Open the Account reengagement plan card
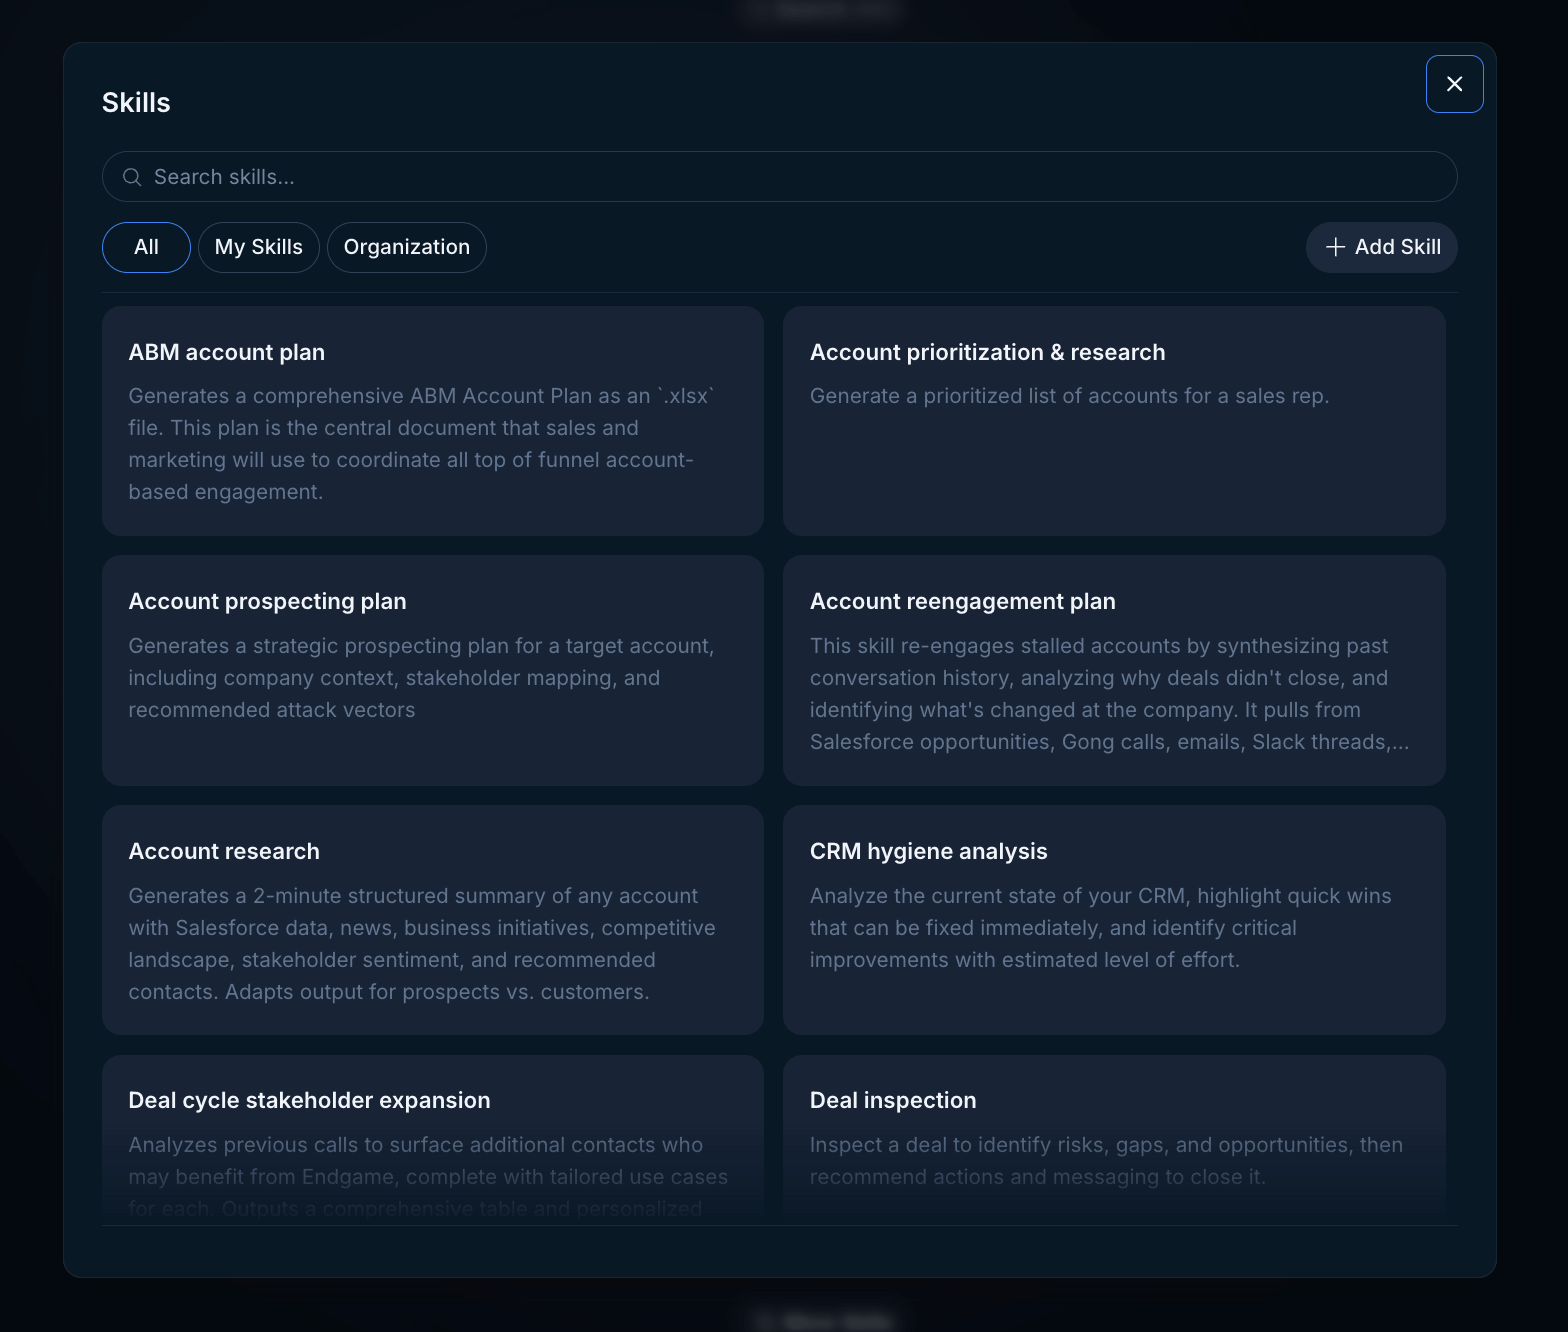 pos(1114,670)
